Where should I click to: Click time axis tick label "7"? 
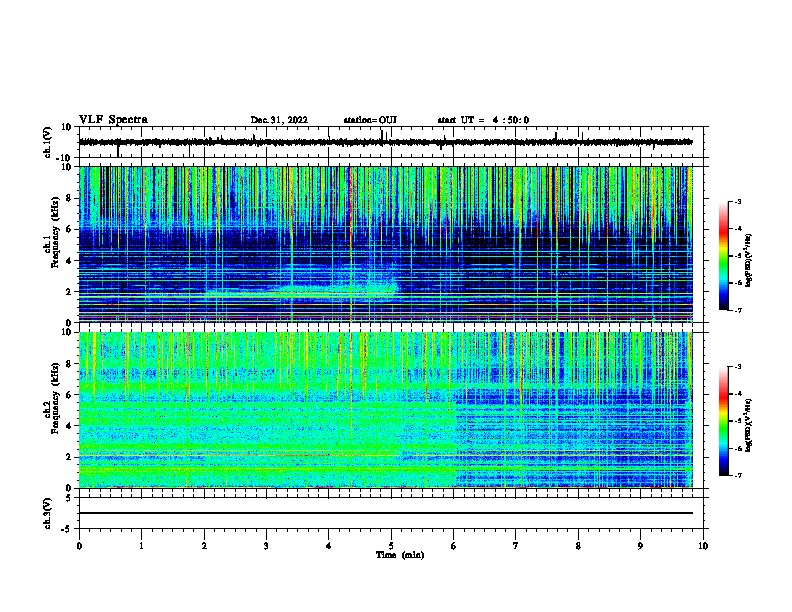[516, 546]
